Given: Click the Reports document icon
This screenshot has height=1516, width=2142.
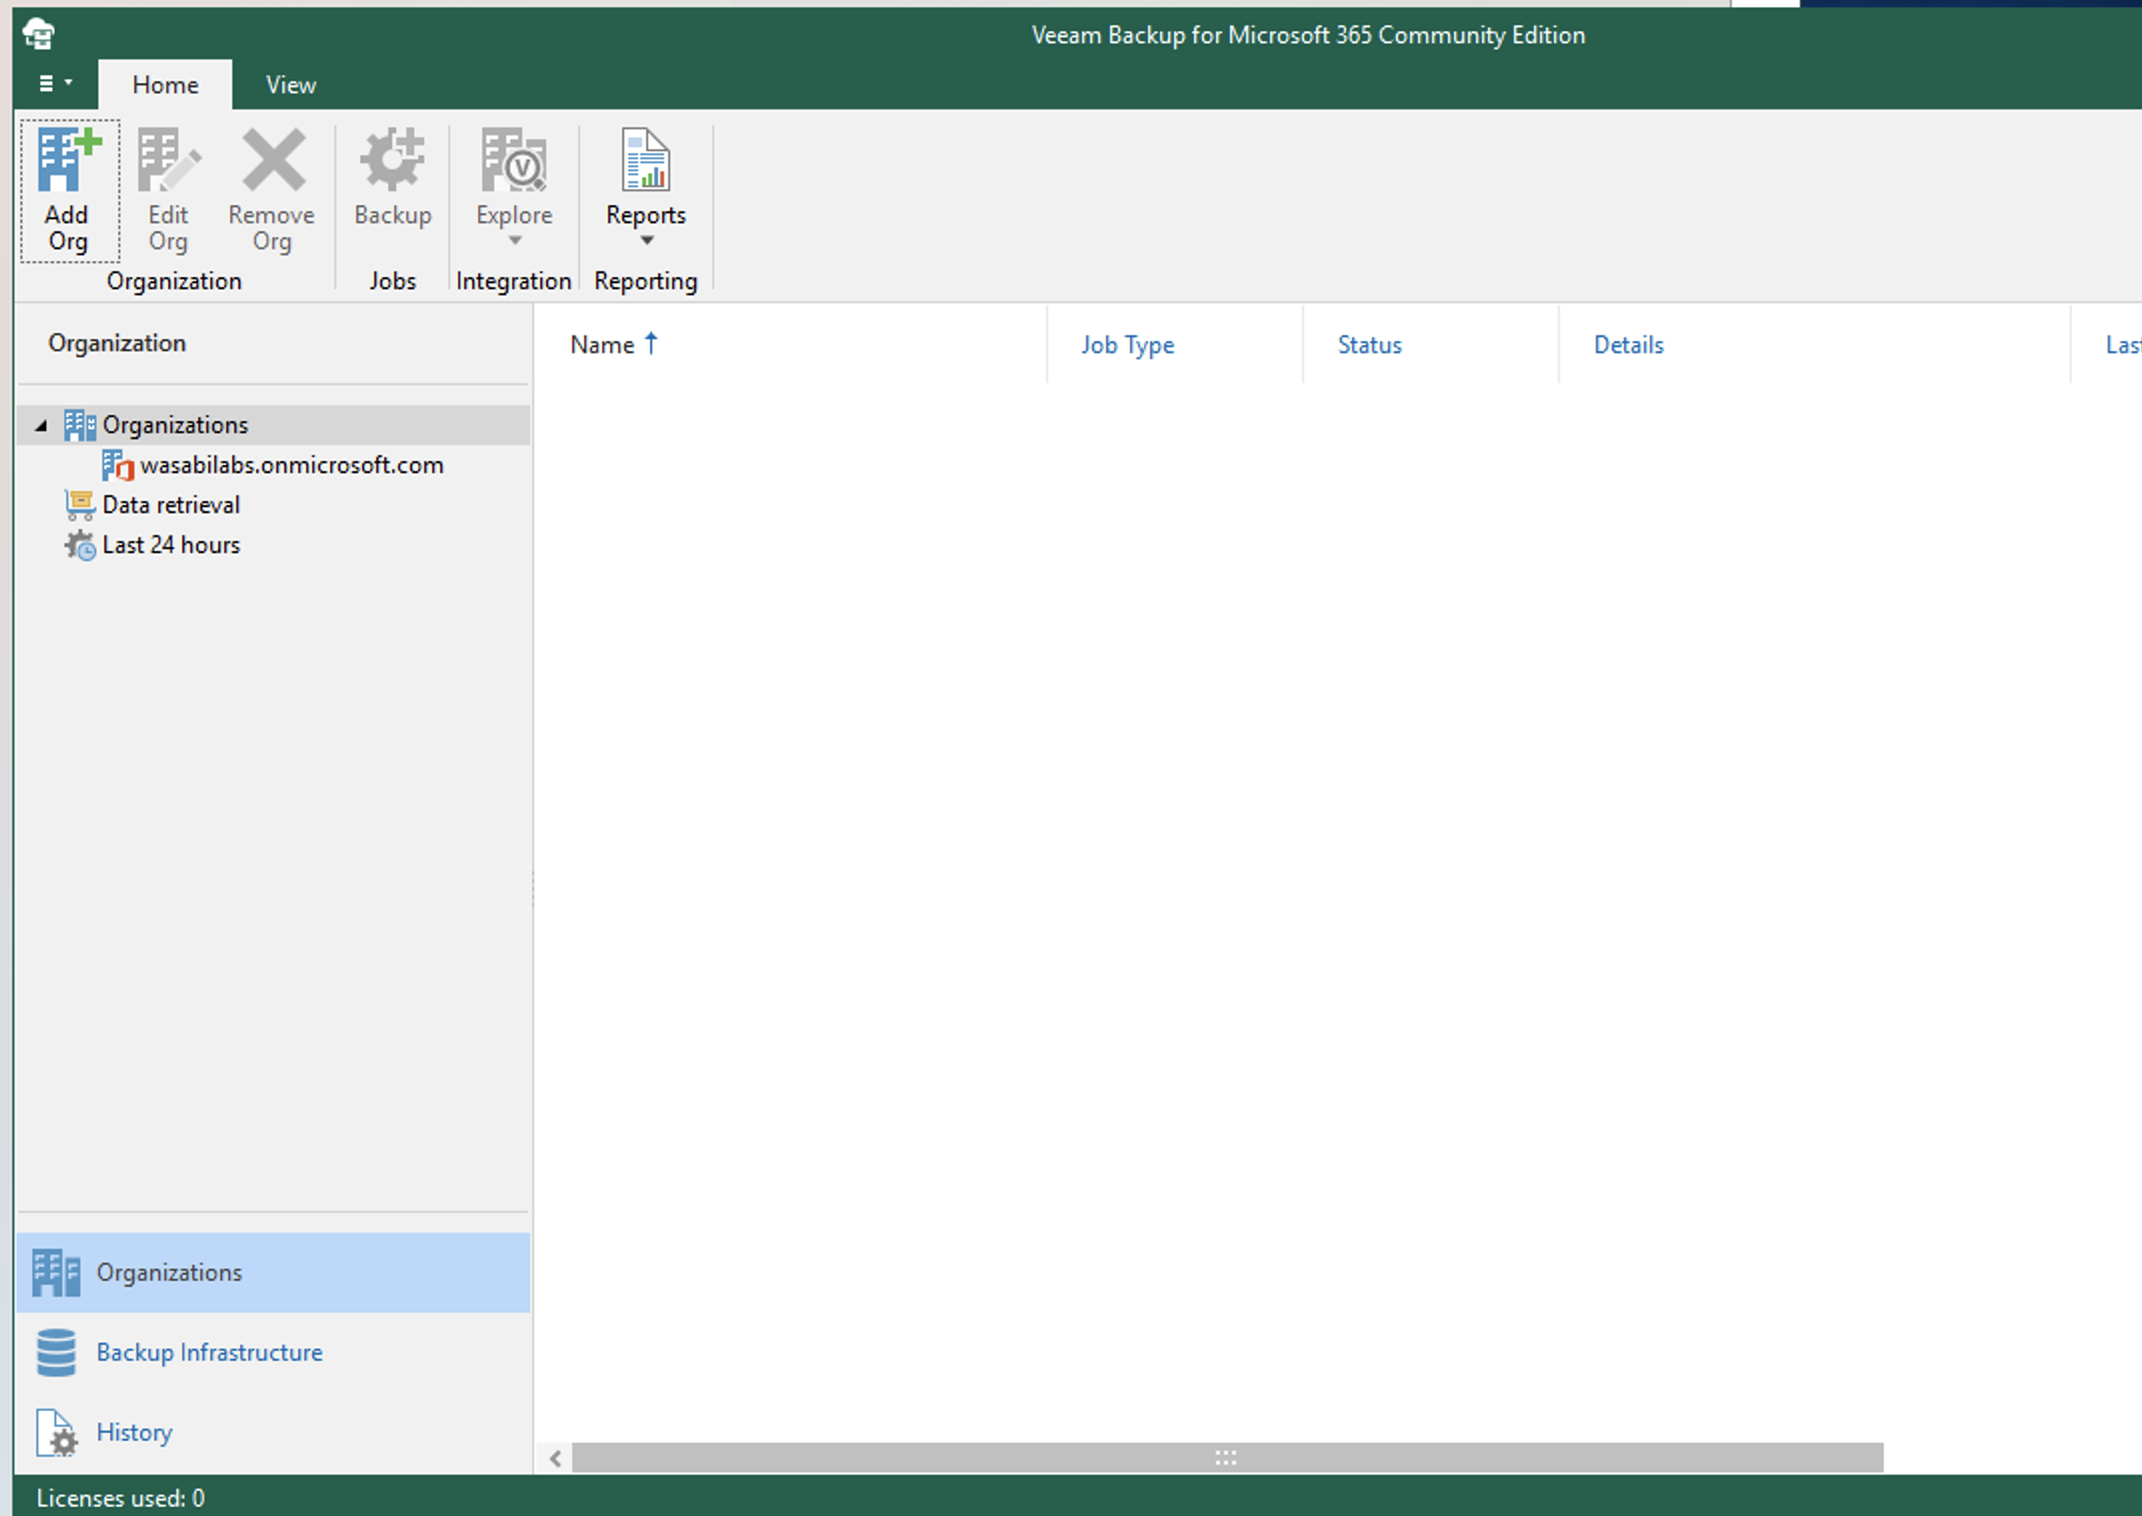Looking at the screenshot, I should pyautogui.click(x=646, y=160).
